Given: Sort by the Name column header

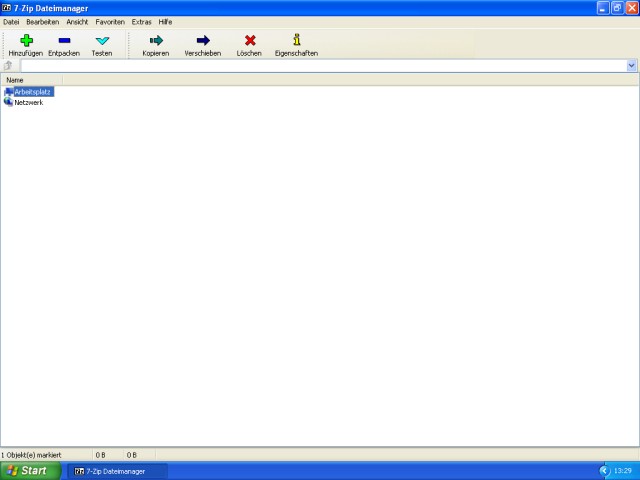Looking at the screenshot, I should point(32,80).
